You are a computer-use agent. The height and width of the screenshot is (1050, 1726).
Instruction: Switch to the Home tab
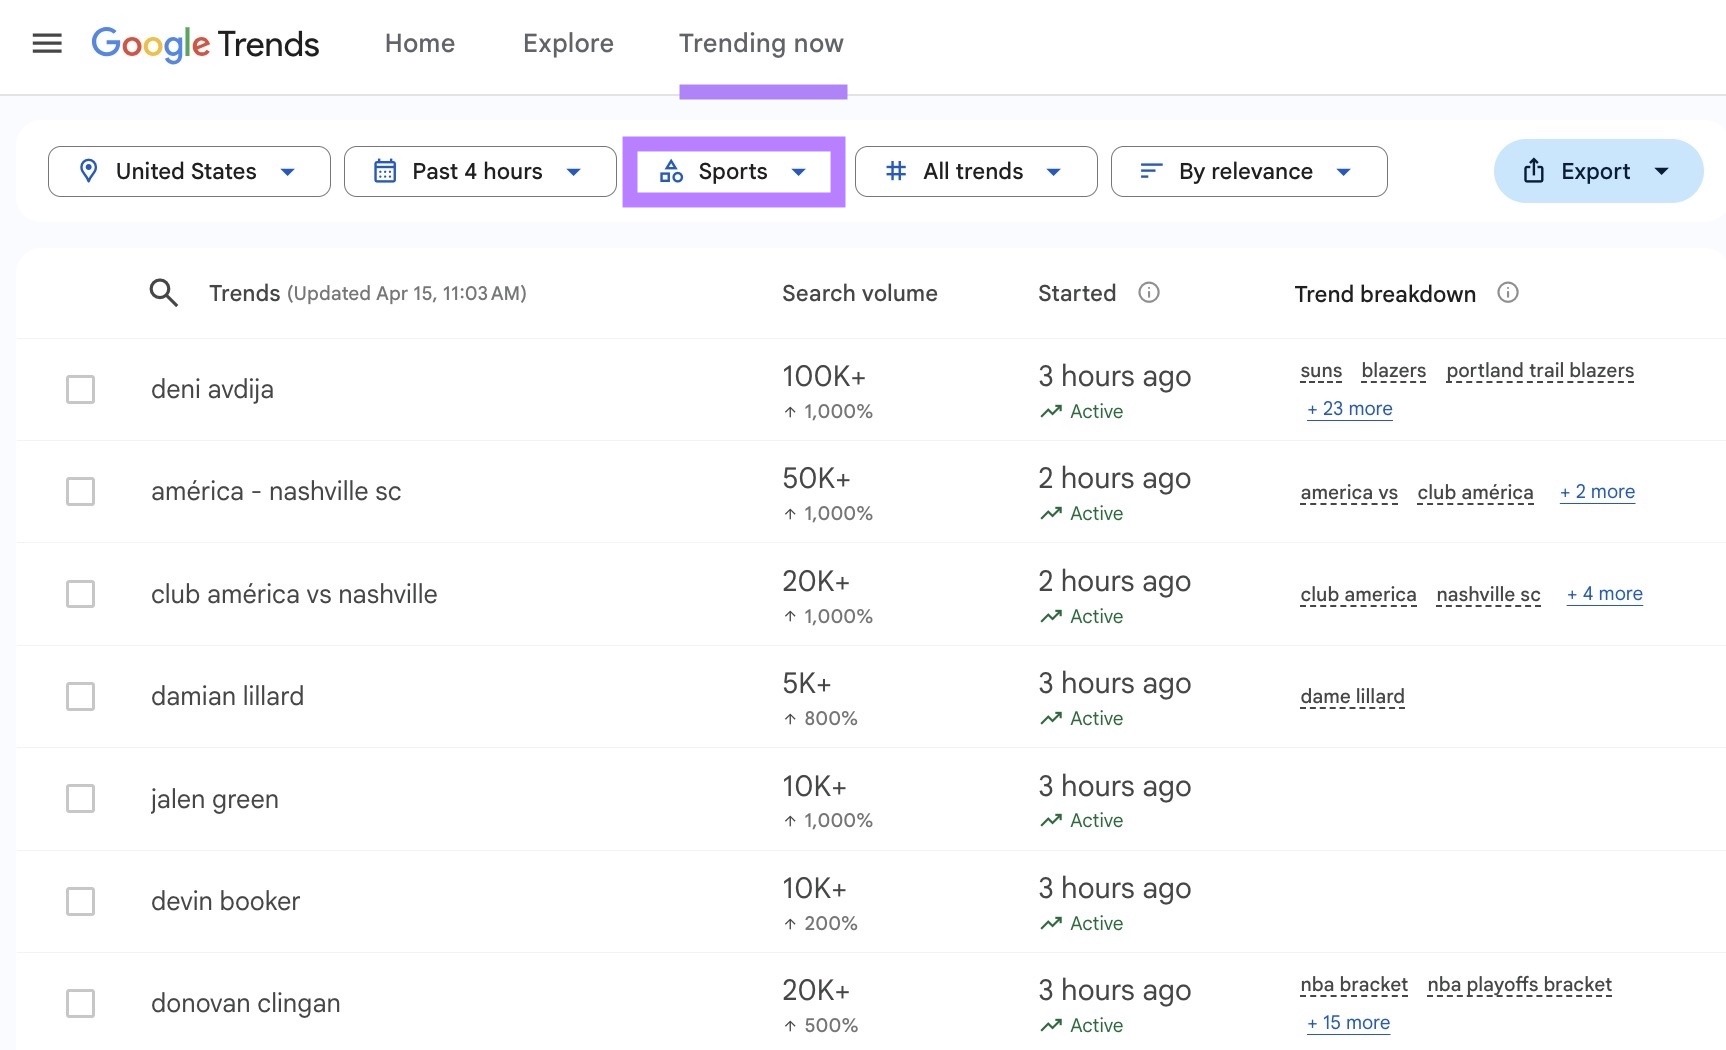pos(420,44)
